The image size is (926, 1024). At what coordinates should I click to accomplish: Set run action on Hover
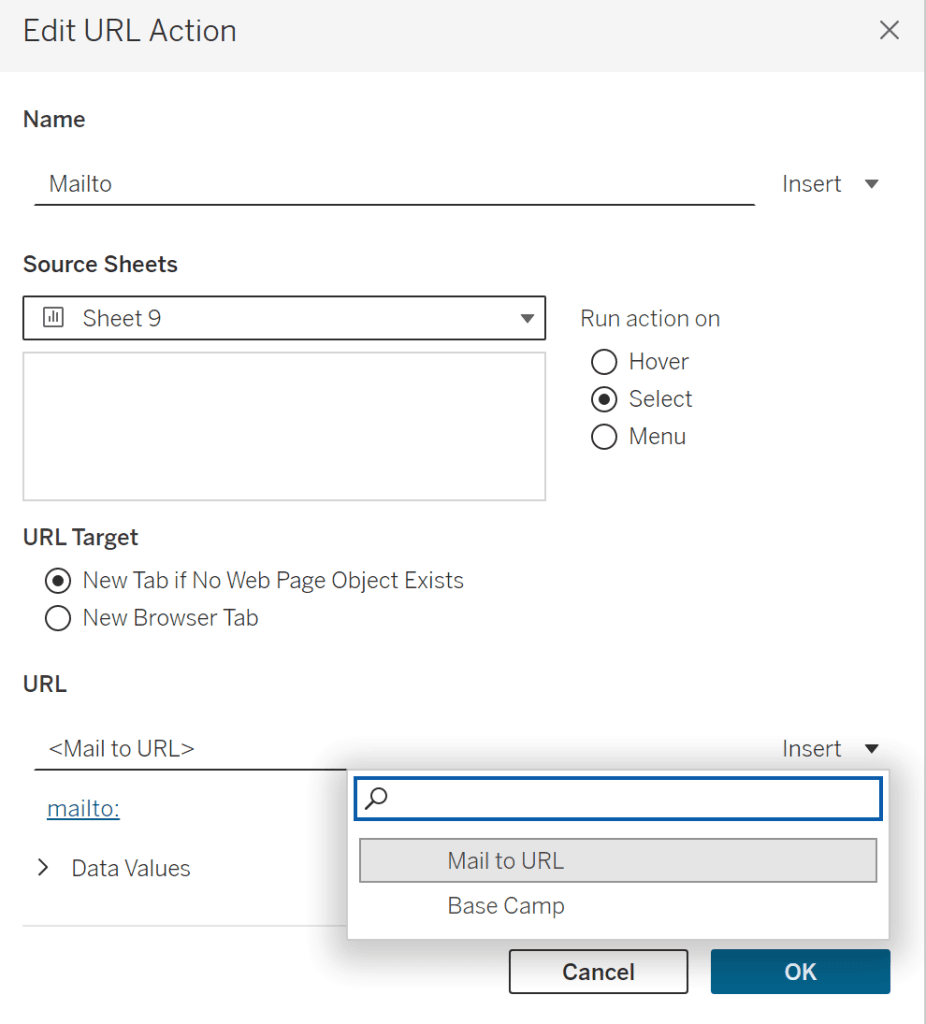[604, 361]
